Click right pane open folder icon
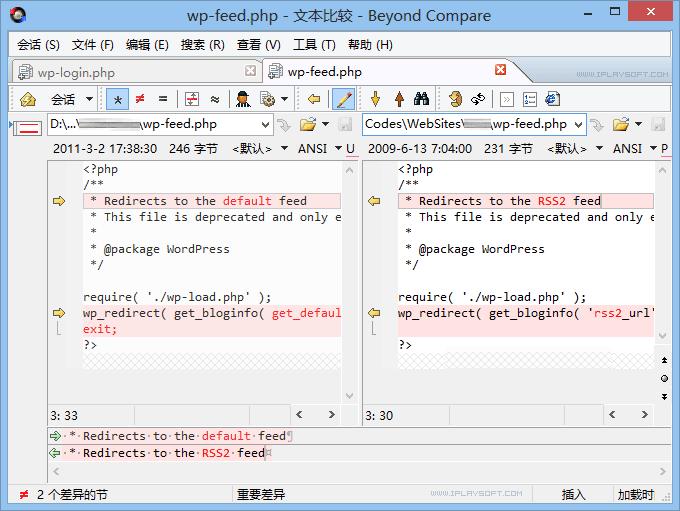Image resolution: width=680 pixels, height=511 pixels. click(621, 125)
